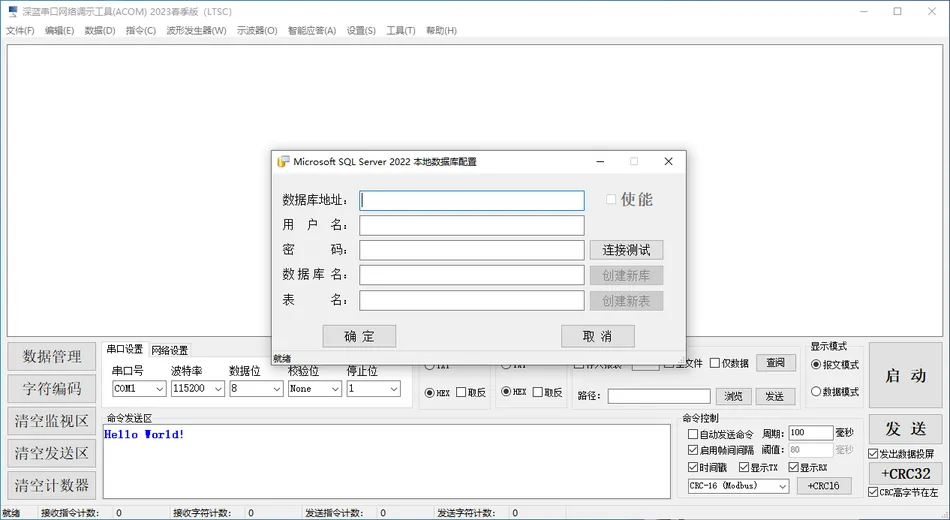
Task: Click the 连接测试 button
Action: tap(626, 250)
